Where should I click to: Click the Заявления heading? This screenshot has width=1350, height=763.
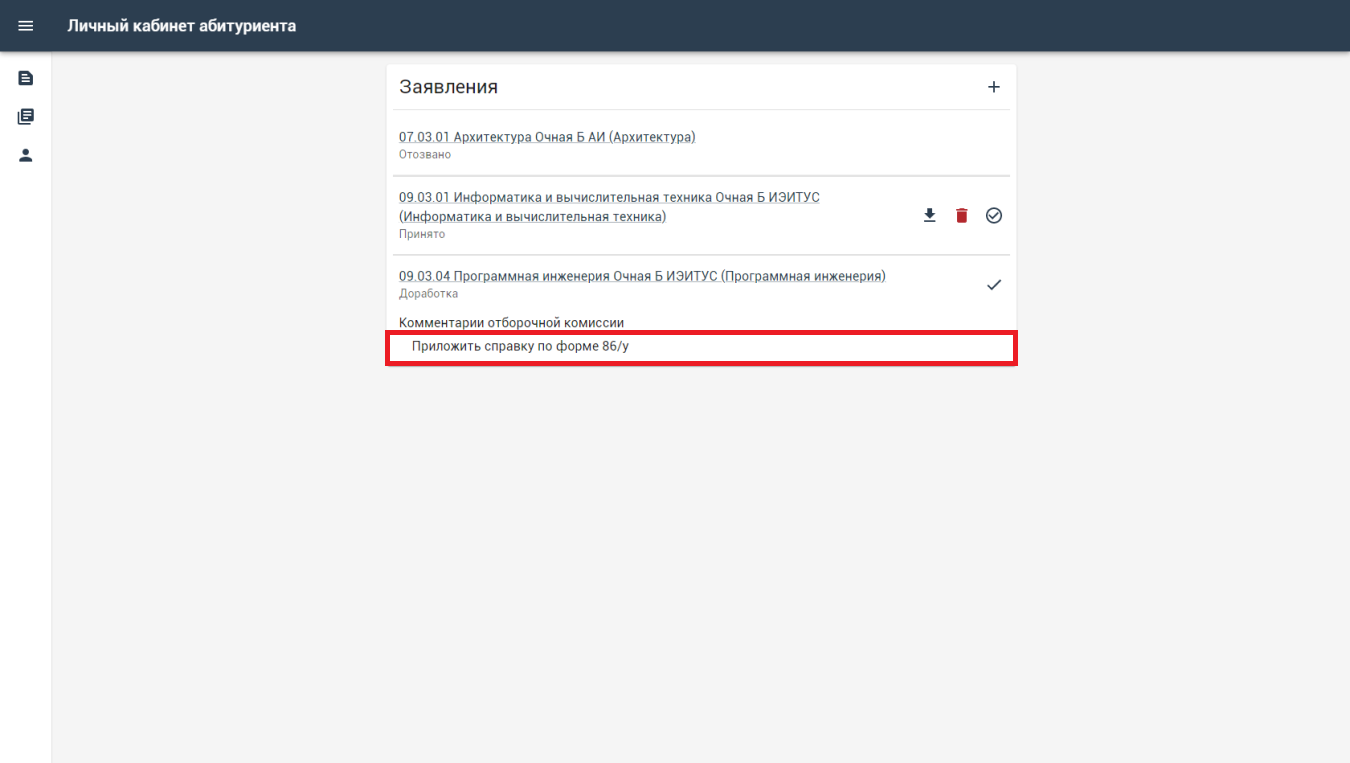(x=449, y=87)
